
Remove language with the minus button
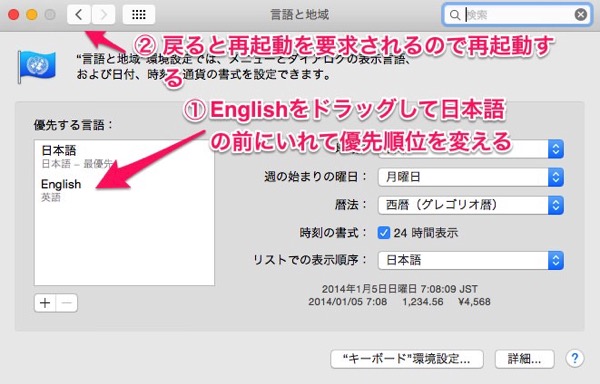[x=67, y=303]
